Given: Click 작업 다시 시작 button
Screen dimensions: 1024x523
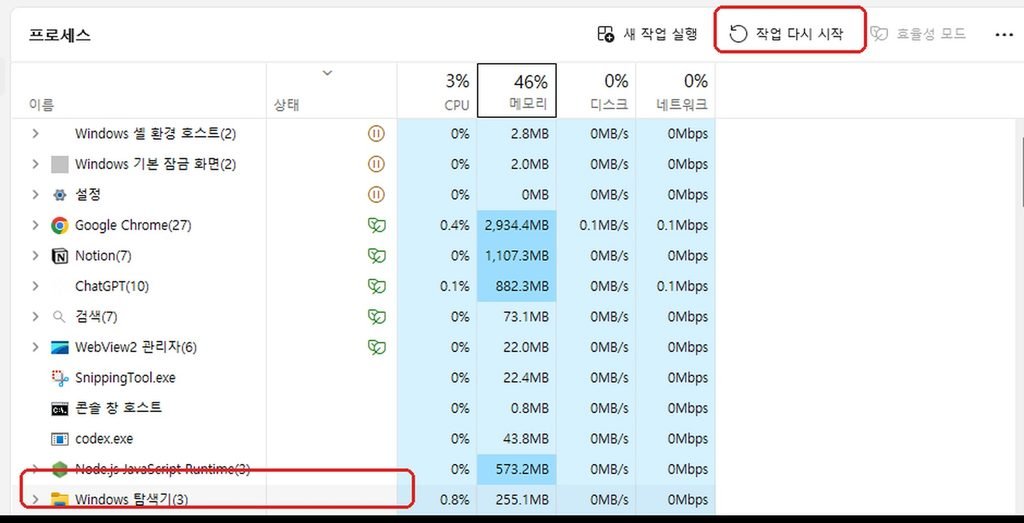Looking at the screenshot, I should tap(787, 34).
